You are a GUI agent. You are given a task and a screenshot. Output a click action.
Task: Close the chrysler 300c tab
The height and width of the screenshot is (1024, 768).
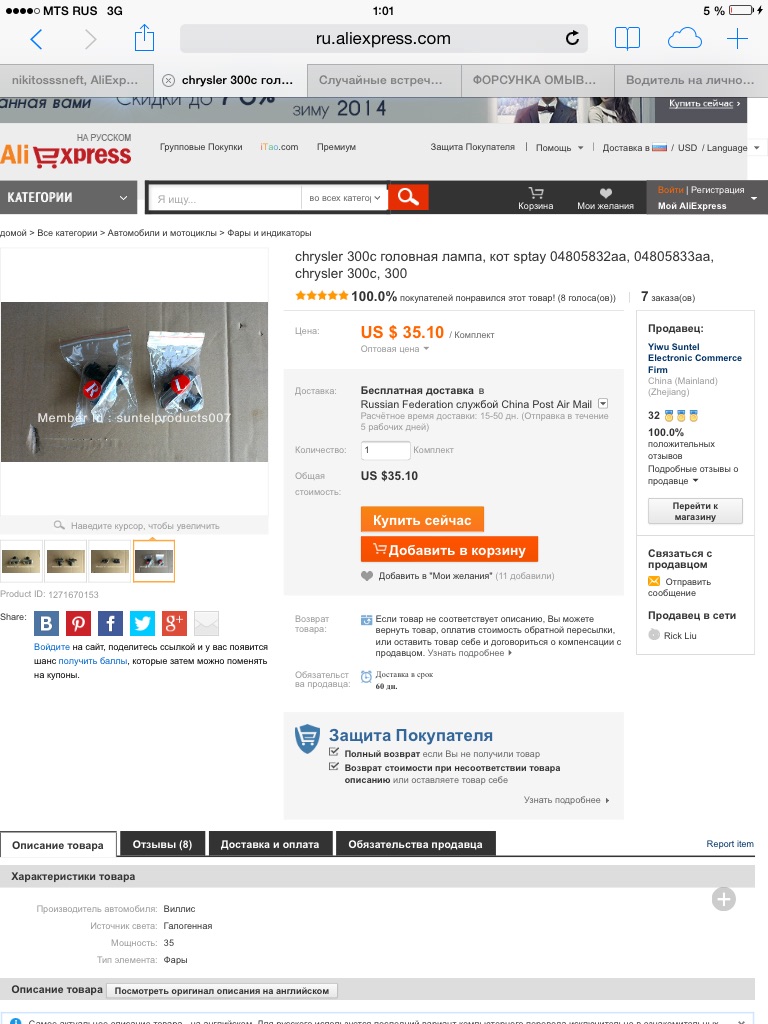point(168,80)
